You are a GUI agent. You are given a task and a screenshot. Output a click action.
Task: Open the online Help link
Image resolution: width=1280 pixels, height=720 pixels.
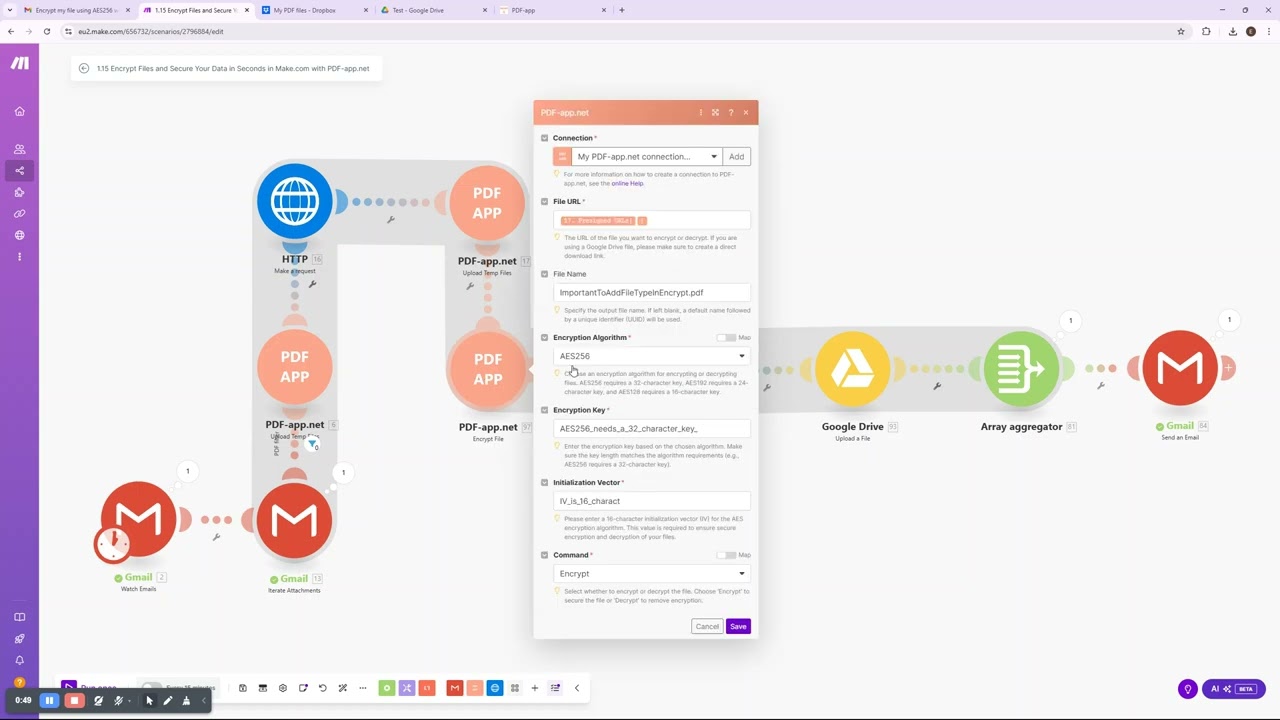(628, 183)
